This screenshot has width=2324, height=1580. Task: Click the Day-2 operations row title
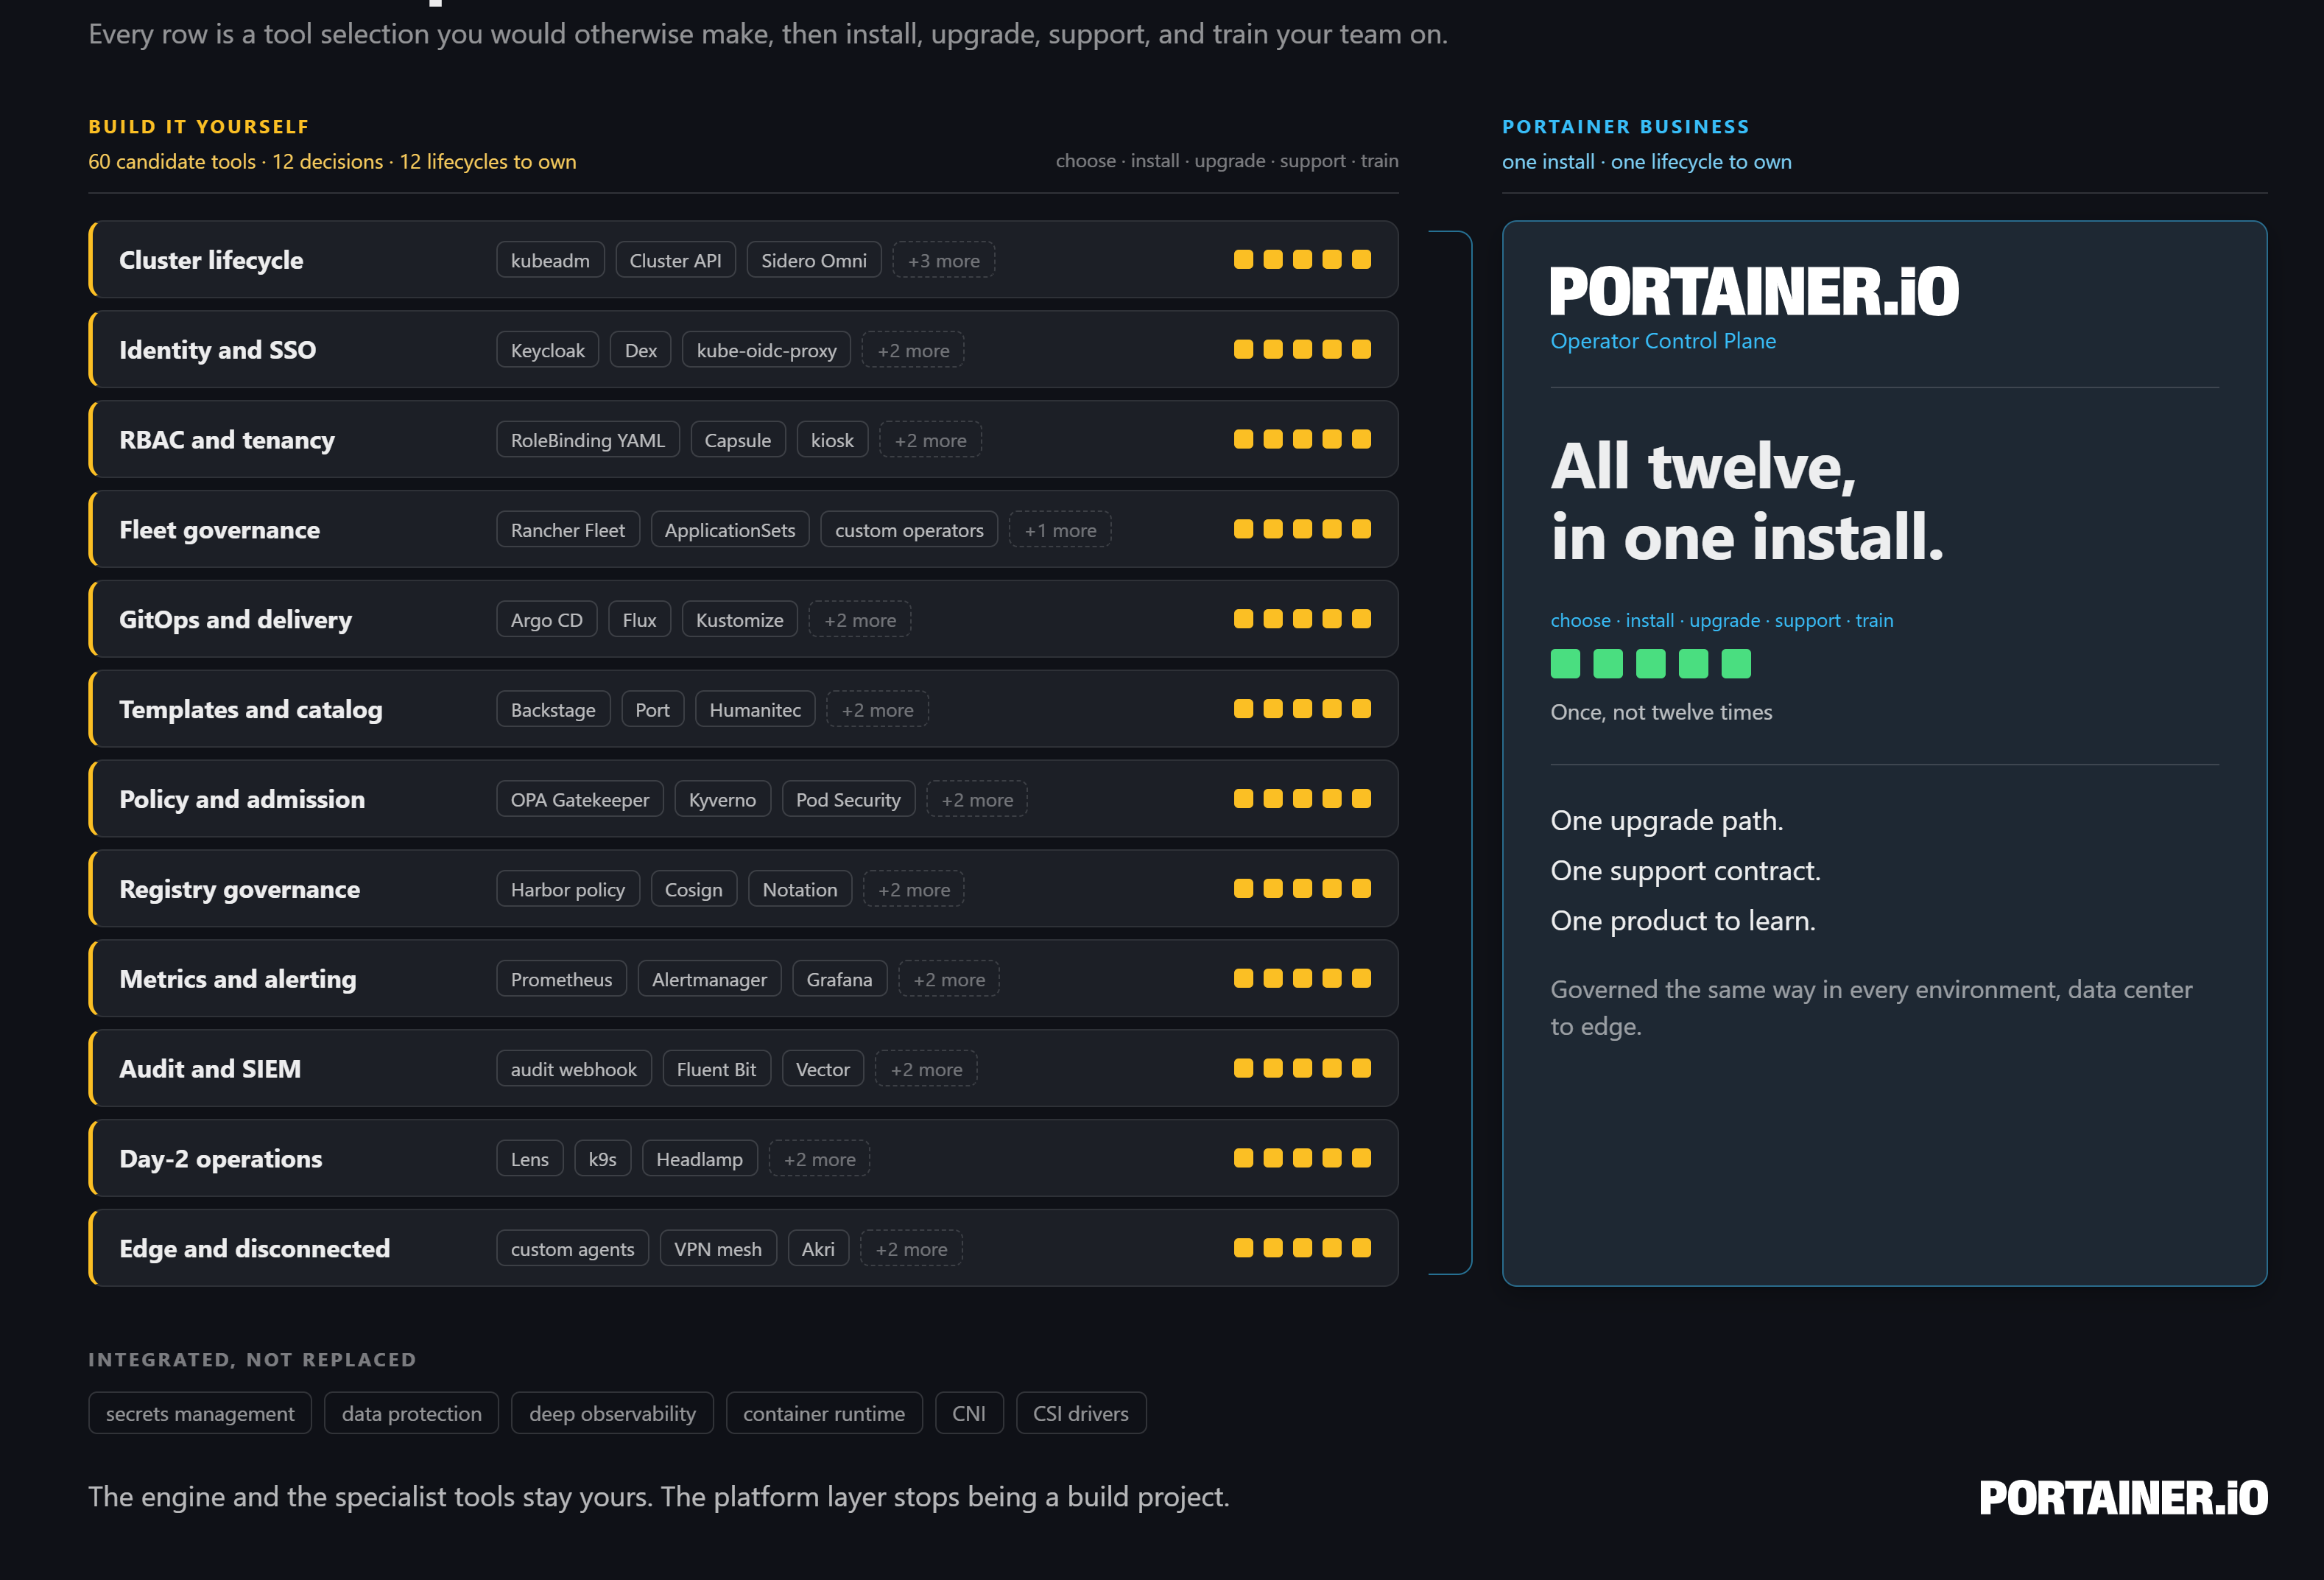[220, 1159]
